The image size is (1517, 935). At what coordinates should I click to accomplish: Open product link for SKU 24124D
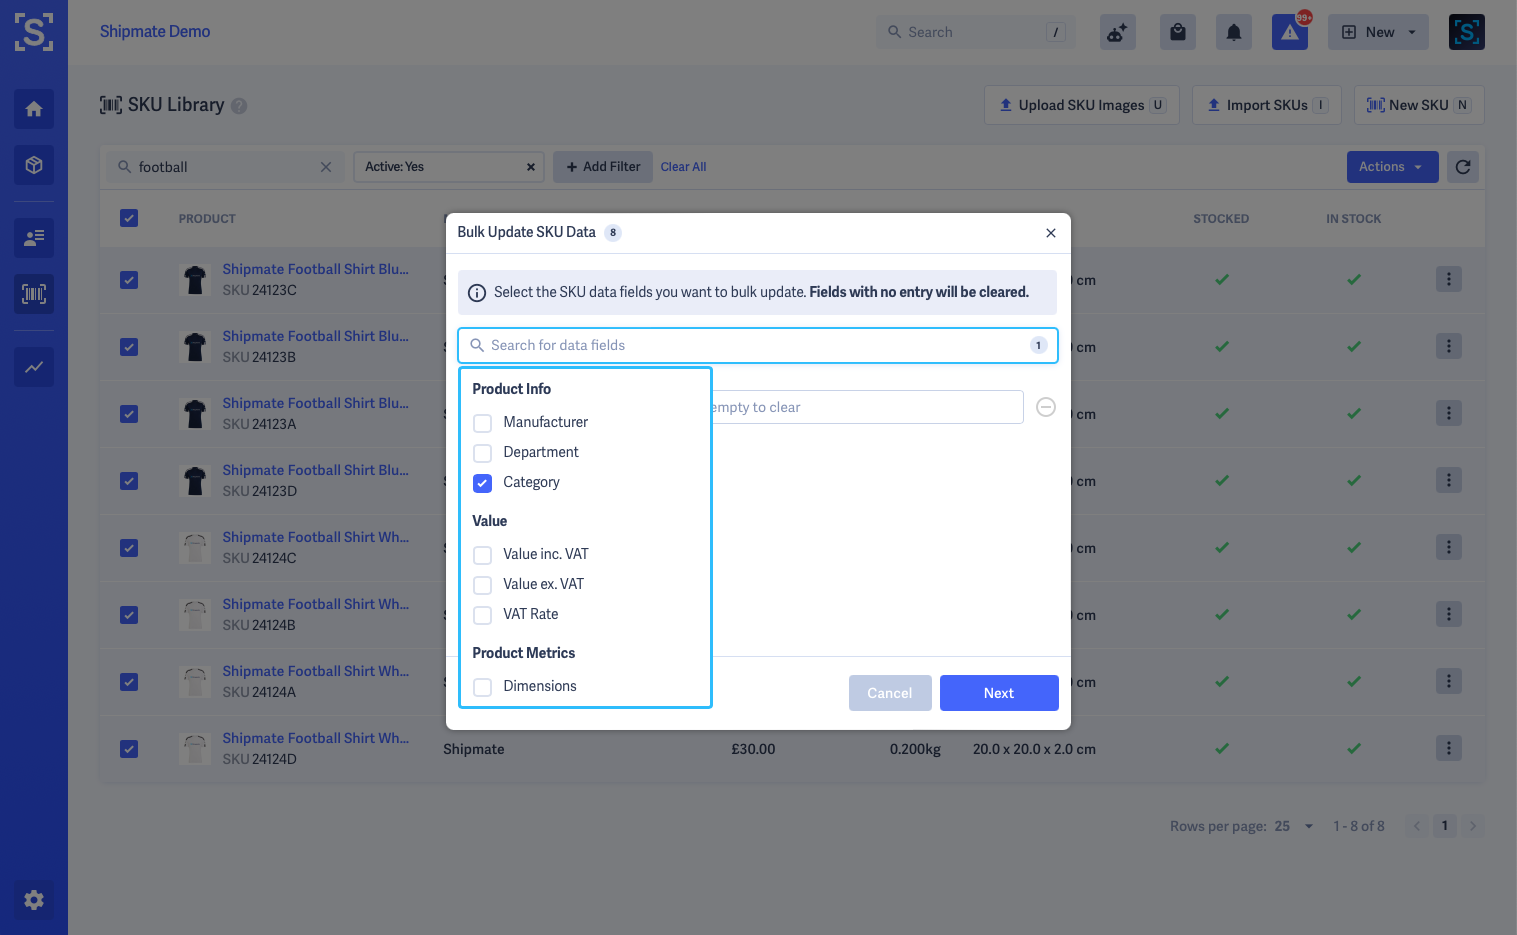316,738
